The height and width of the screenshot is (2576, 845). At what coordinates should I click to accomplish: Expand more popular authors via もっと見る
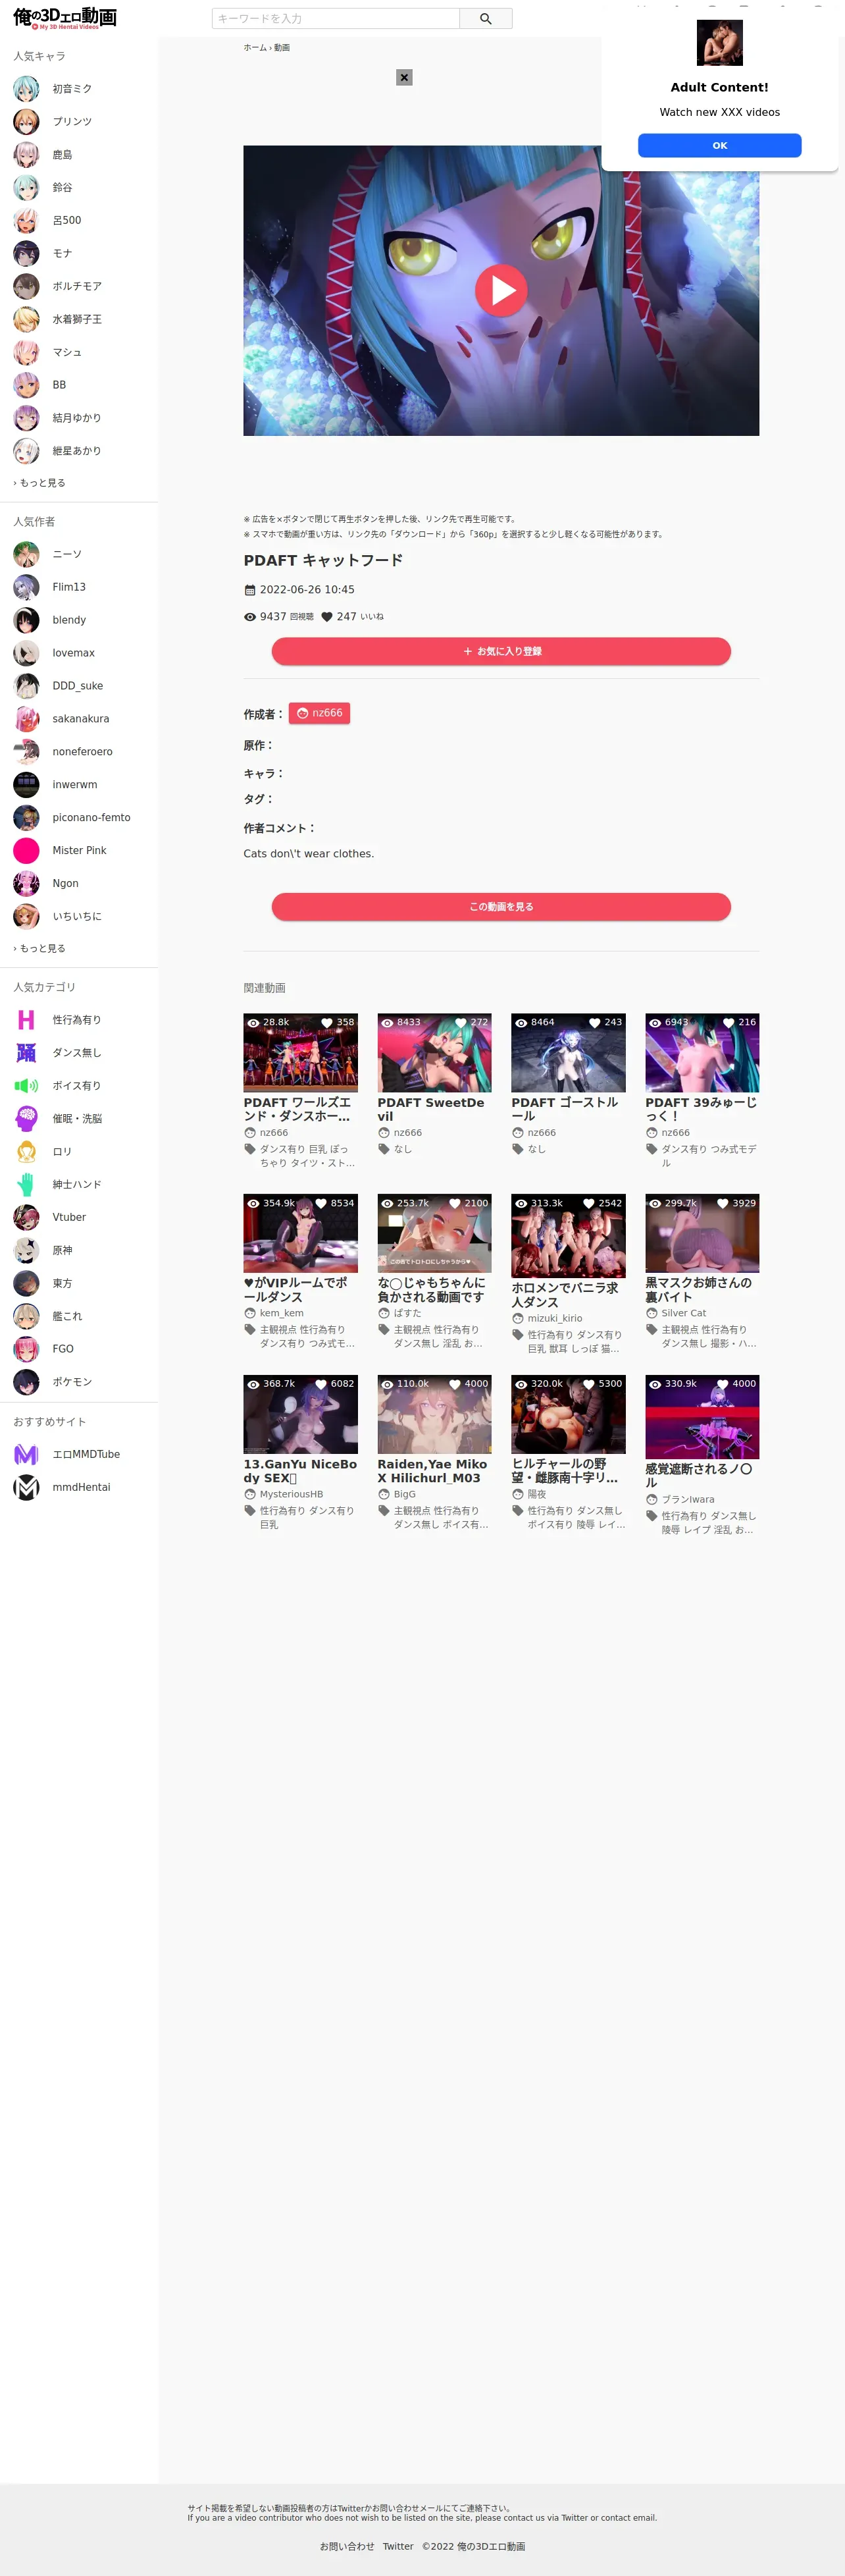(x=40, y=948)
